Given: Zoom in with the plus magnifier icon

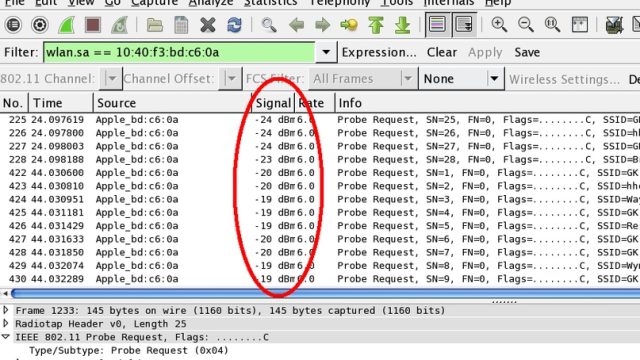Looking at the screenshot, I should click(499, 25).
